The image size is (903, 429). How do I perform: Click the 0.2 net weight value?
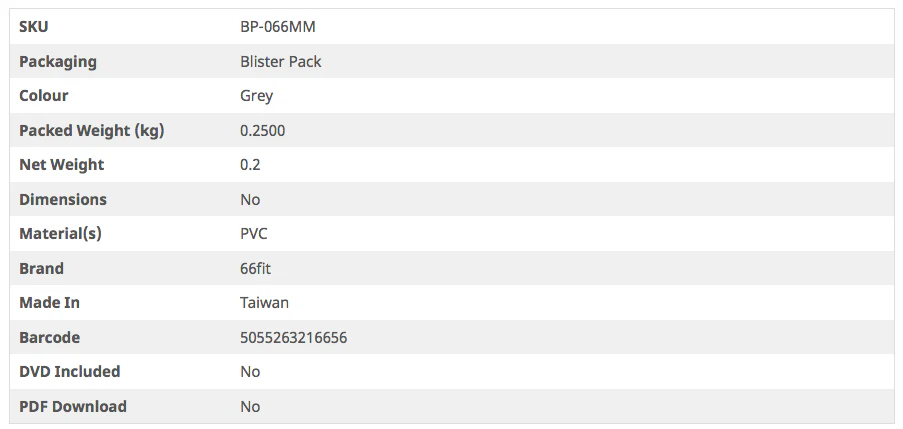pyautogui.click(x=251, y=165)
